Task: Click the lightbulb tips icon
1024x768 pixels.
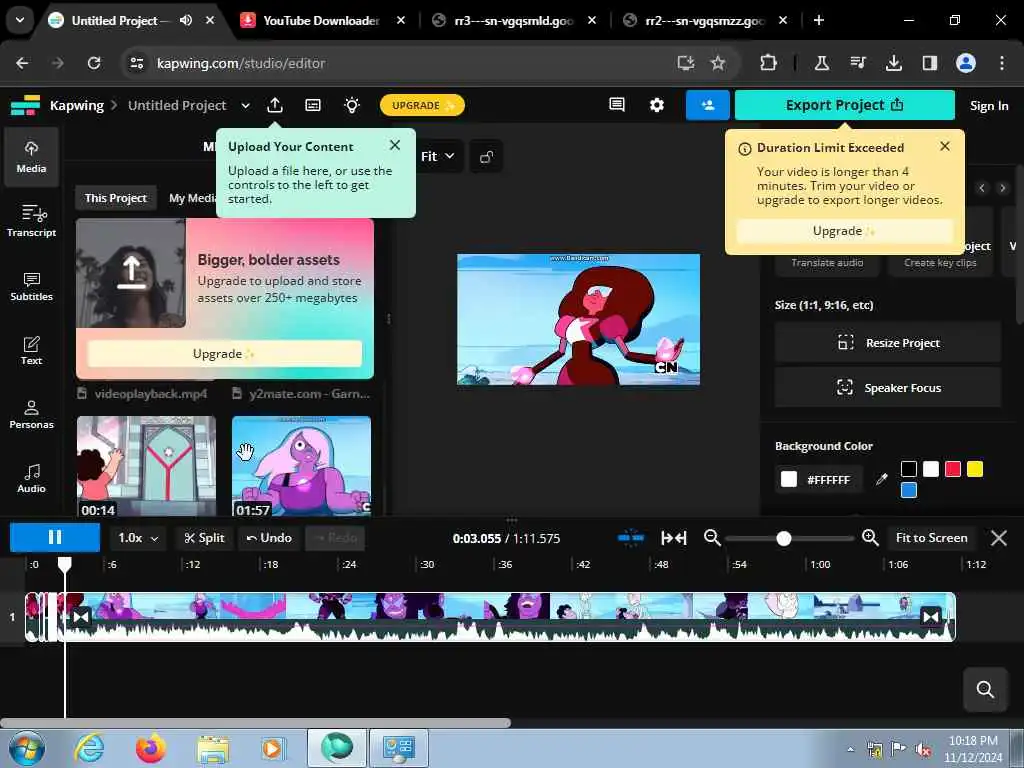Action: (x=352, y=105)
